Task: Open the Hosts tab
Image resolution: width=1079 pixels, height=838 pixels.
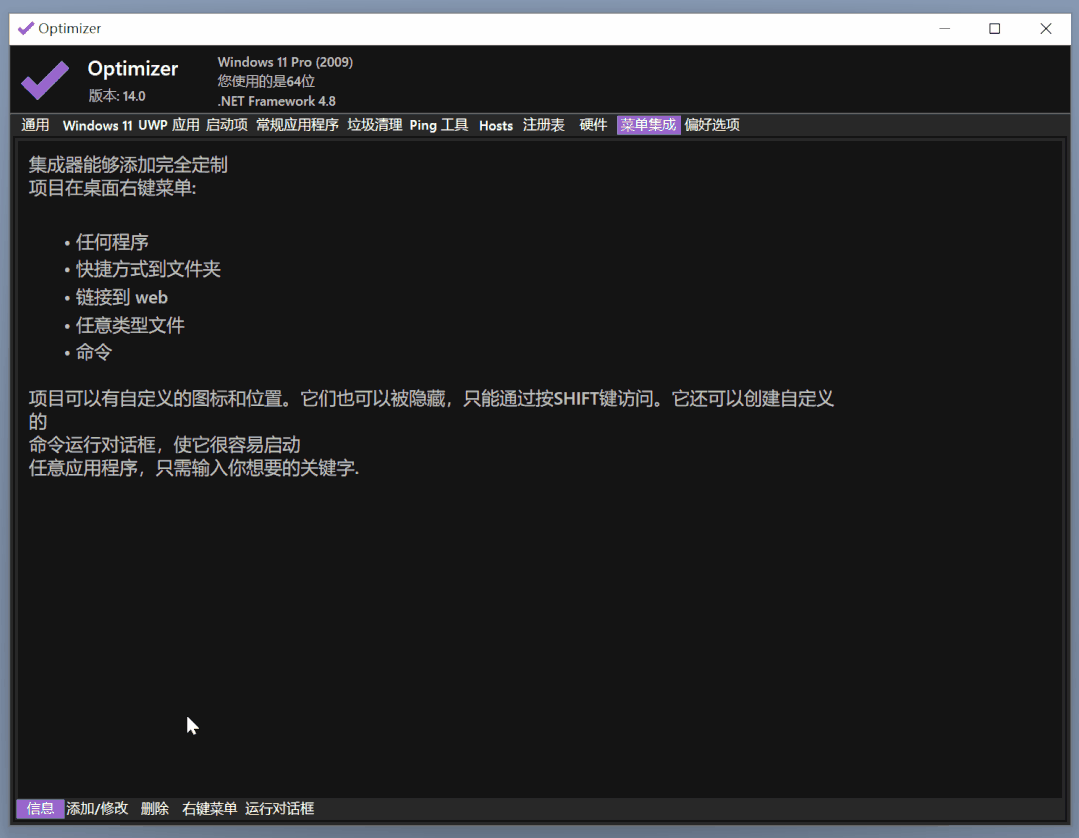Action: (x=496, y=125)
